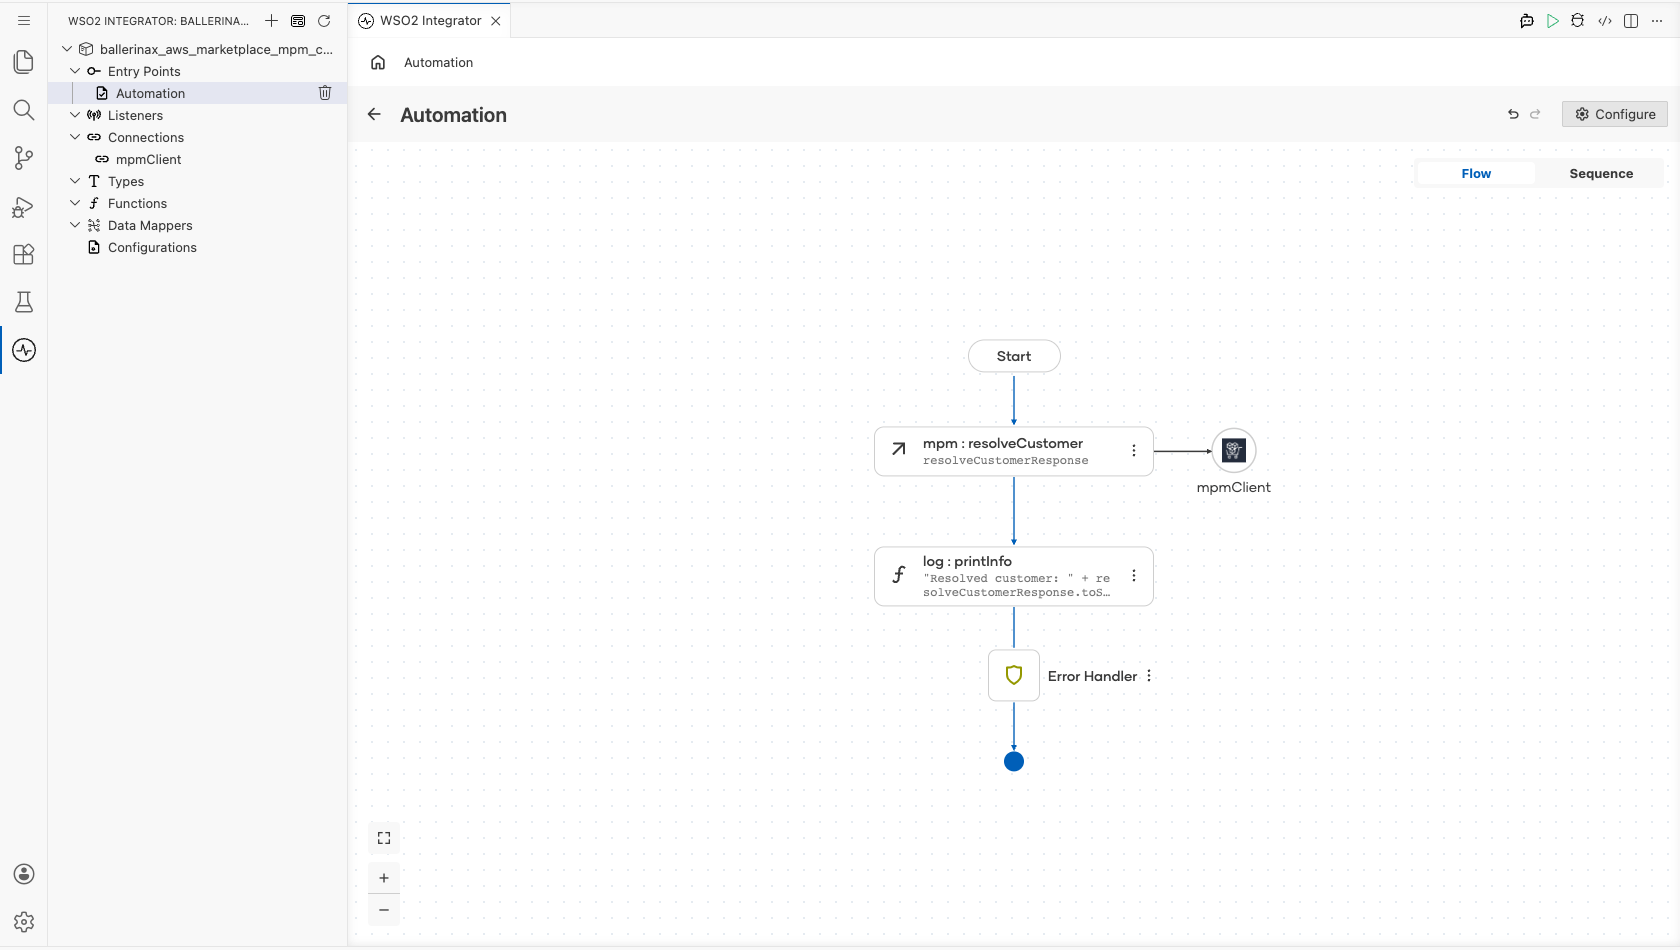Collapse the Connections section
Screen dimensions: 1680x950
[75, 137]
